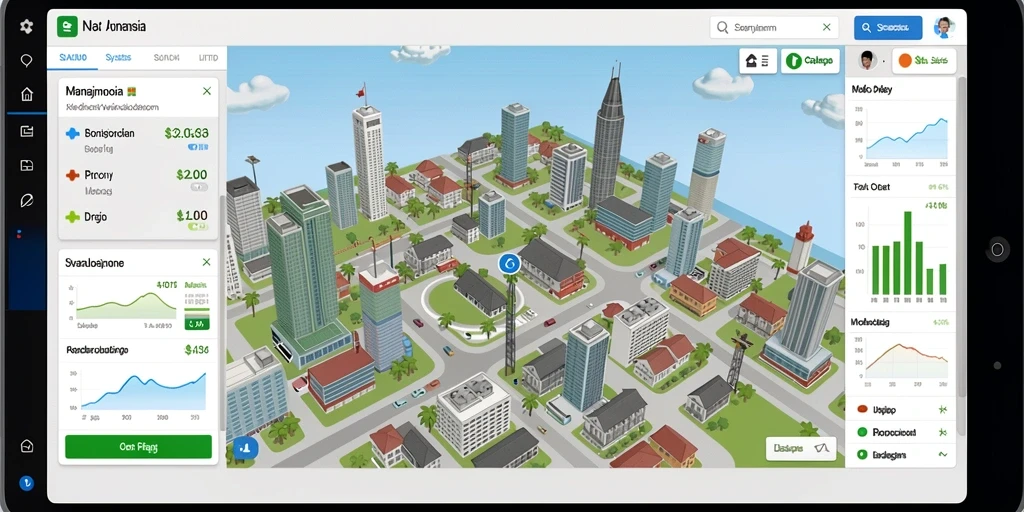This screenshot has height=512, width=1024.
Task: Click the small green button beside the Svaaloajnone chart
Action: click(x=197, y=322)
